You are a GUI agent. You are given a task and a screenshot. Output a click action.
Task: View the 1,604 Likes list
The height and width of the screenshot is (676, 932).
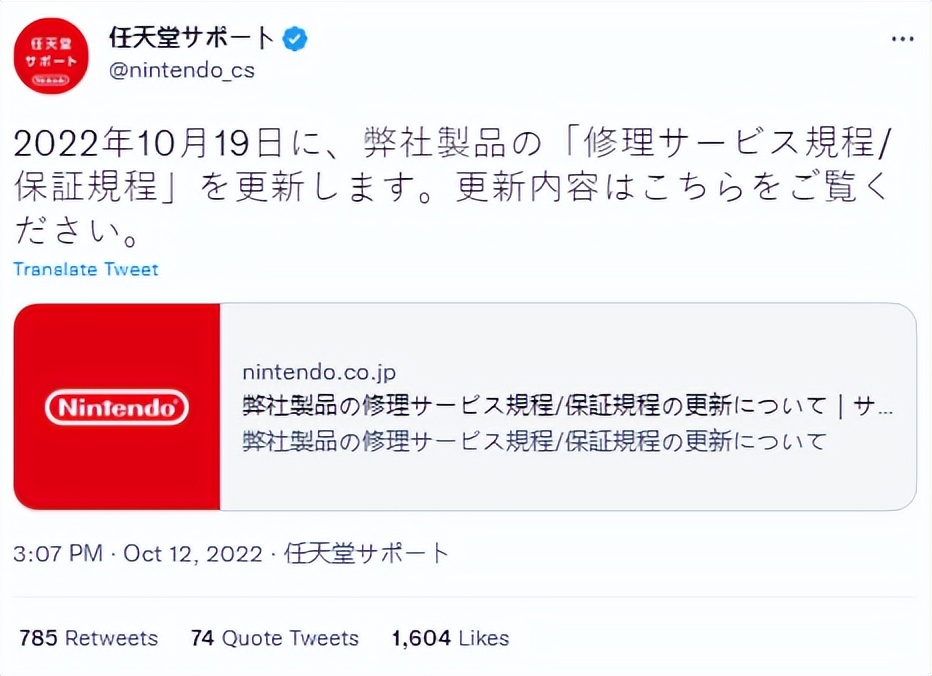click(450, 637)
